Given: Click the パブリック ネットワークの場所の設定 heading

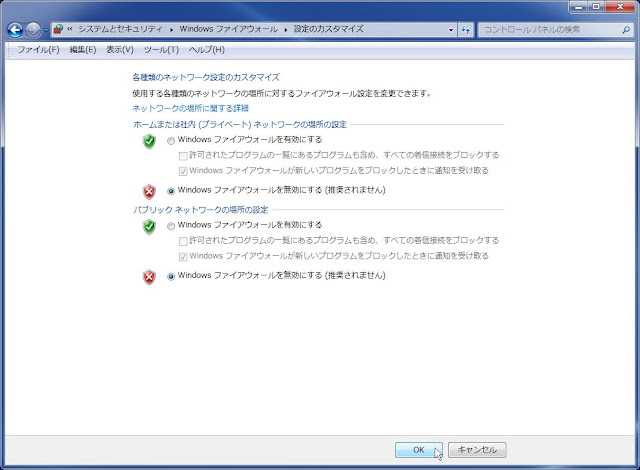Looking at the screenshot, I should pos(200,210).
